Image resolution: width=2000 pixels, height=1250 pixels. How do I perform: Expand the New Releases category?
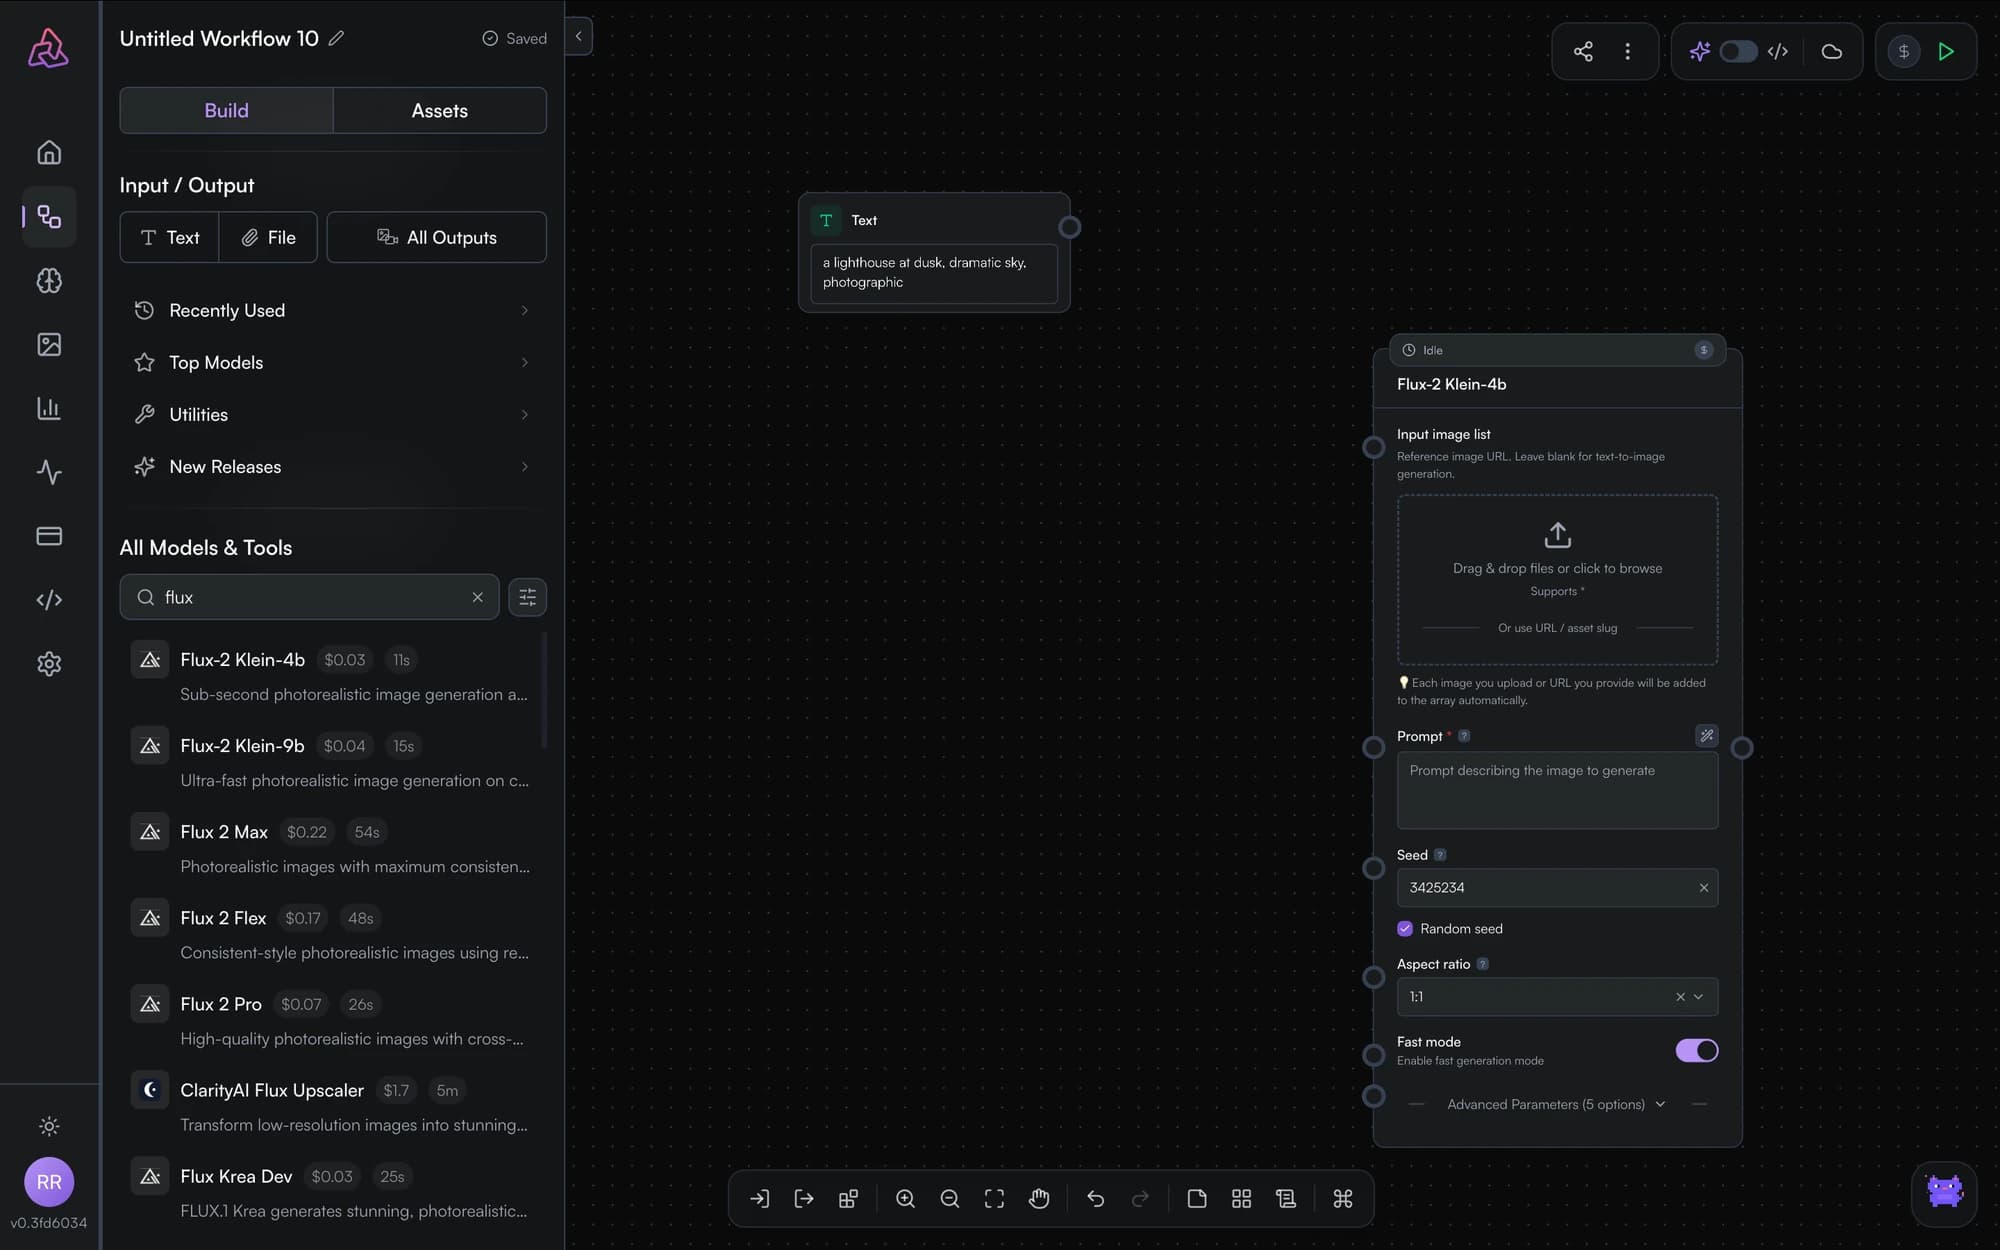(x=333, y=466)
